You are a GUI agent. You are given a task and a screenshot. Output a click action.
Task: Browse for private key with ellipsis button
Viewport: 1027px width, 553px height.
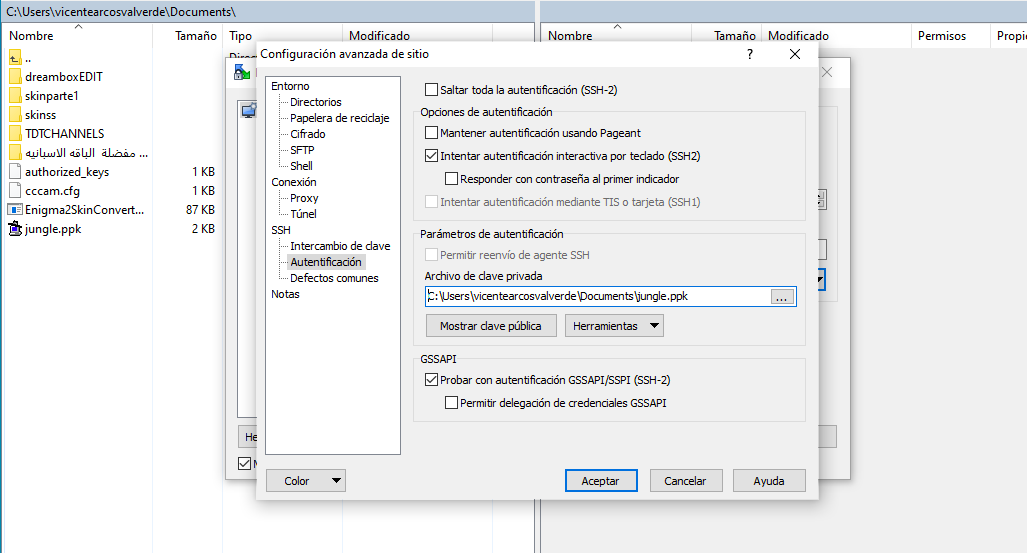pos(782,297)
